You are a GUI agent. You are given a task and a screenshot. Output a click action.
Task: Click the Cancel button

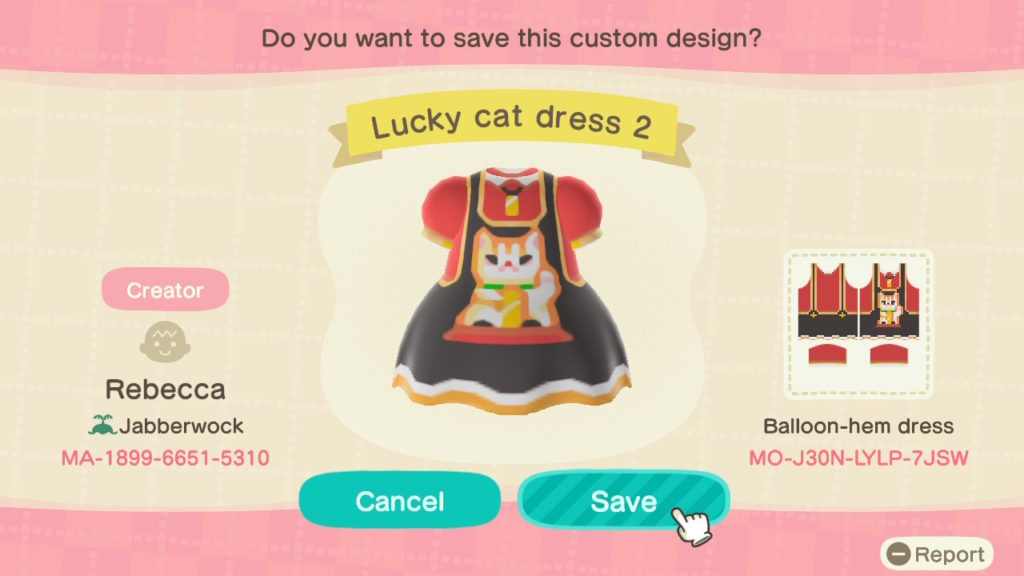point(400,501)
